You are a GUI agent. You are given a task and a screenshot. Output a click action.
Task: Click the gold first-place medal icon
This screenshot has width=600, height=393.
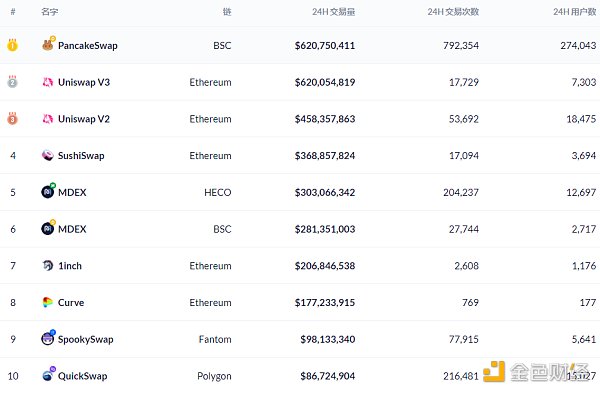click(x=12, y=45)
